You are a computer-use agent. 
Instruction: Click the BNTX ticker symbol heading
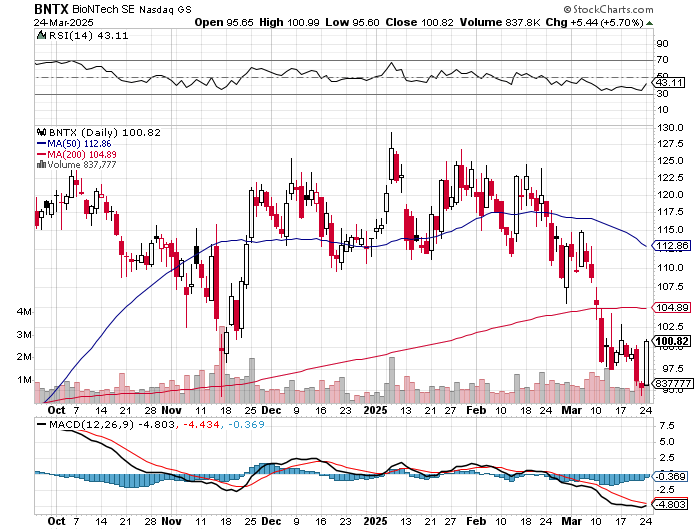click(x=51, y=9)
